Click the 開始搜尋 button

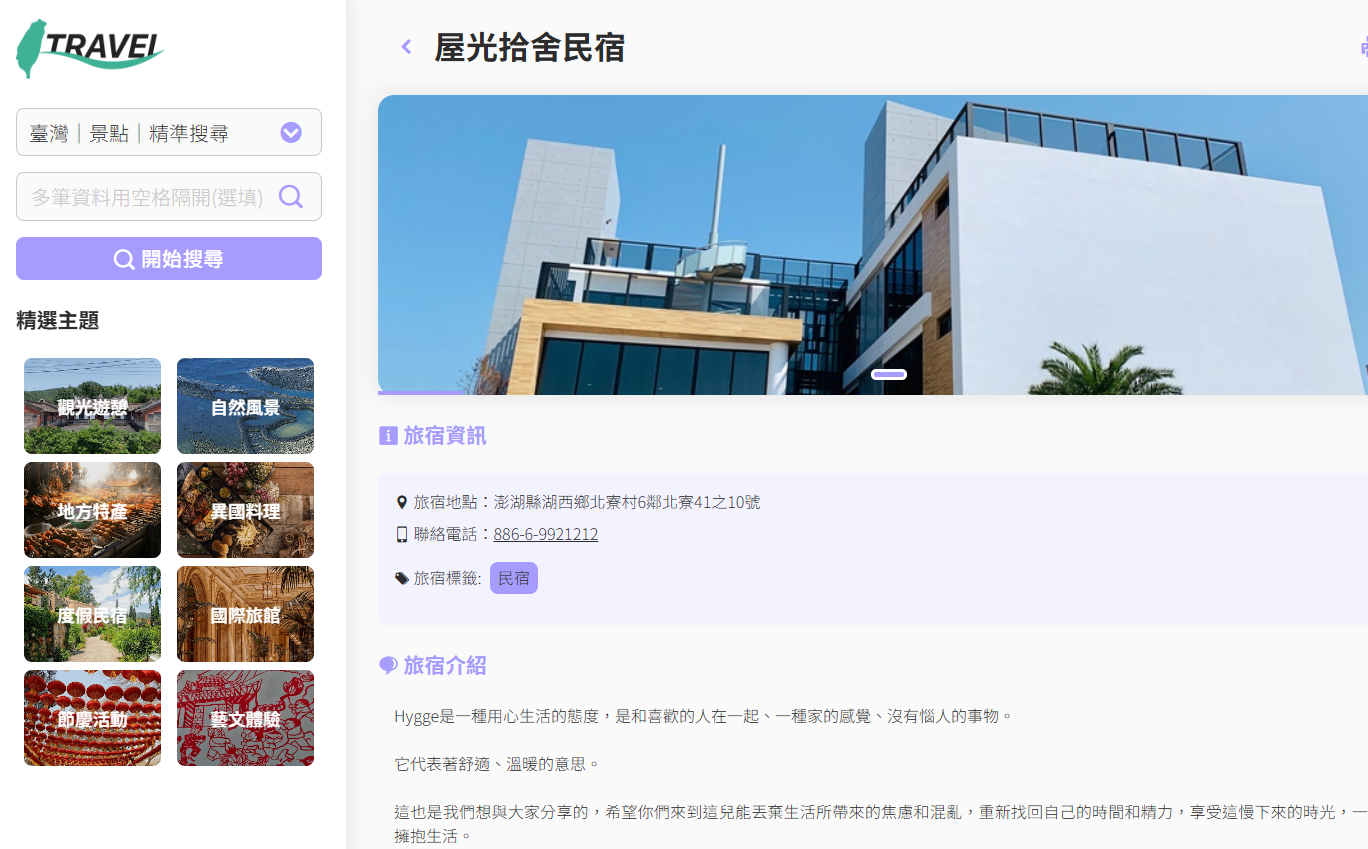169,259
